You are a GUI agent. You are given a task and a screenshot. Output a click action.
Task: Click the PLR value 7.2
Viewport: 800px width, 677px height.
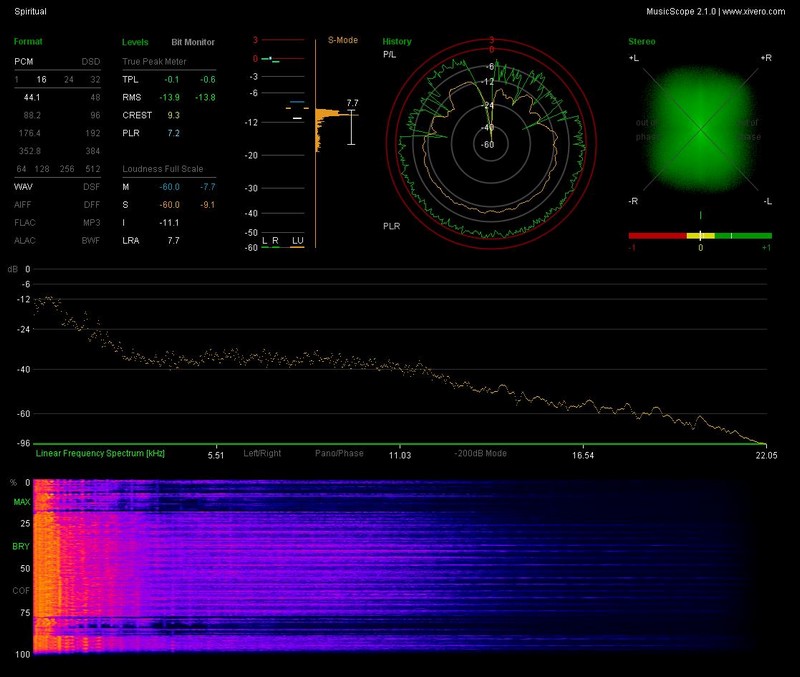click(x=173, y=133)
